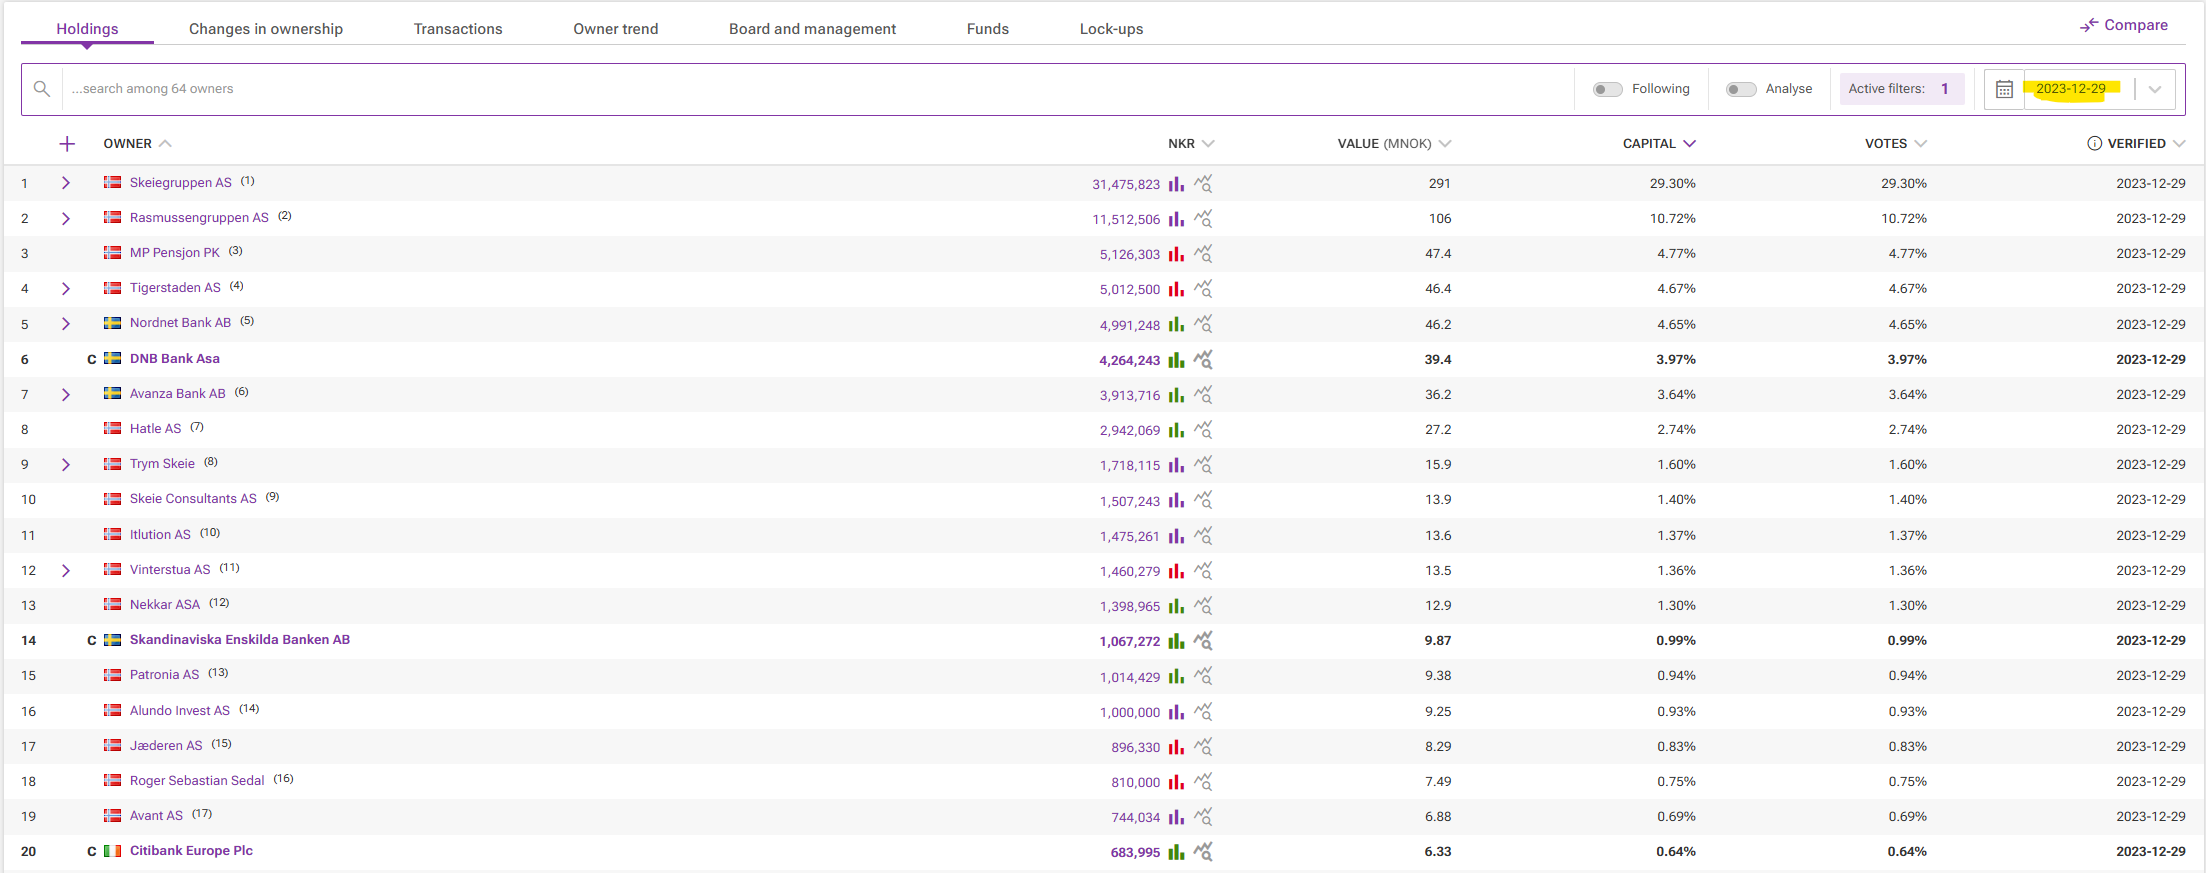Open the DNB Bank Asa owner link
This screenshot has width=2206, height=873.
[174, 358]
